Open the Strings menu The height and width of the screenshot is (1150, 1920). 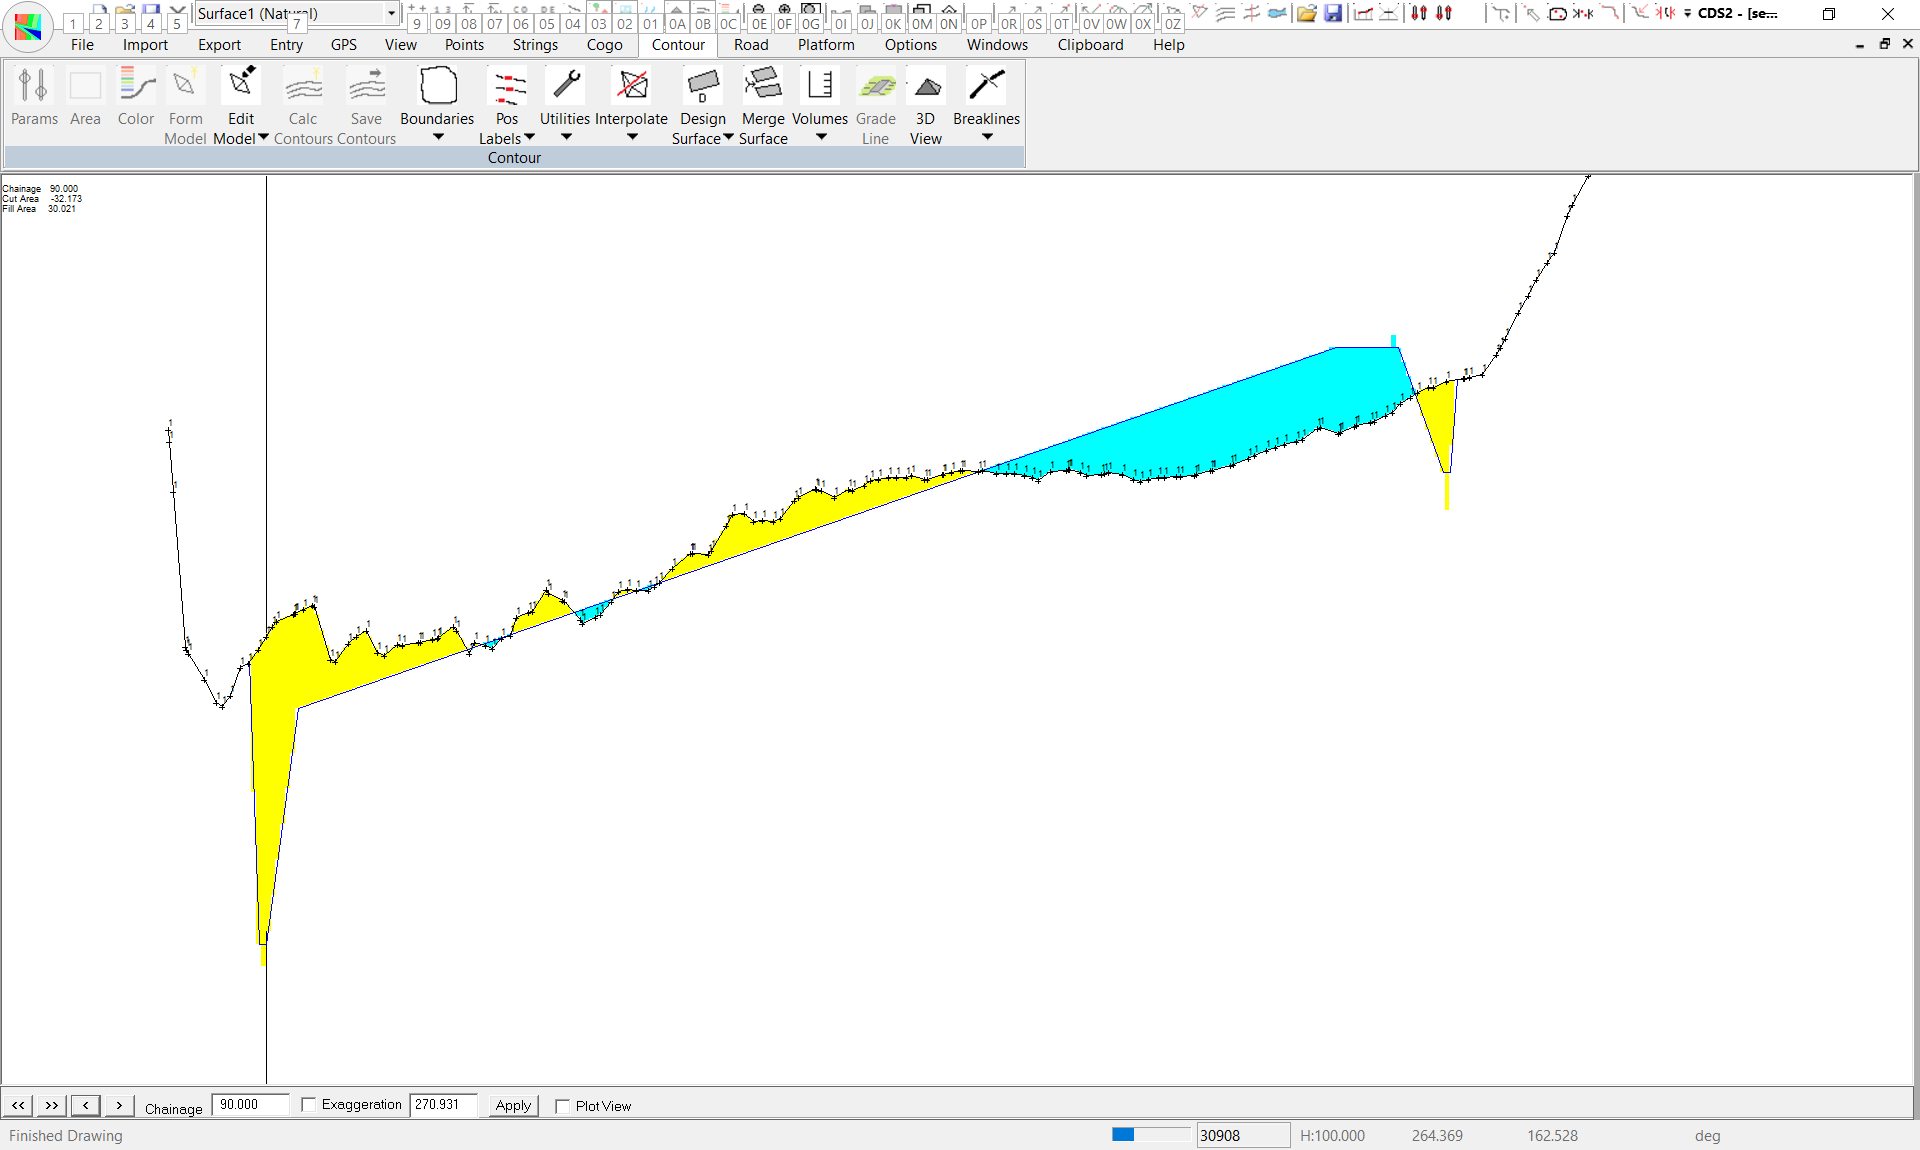pyautogui.click(x=535, y=45)
